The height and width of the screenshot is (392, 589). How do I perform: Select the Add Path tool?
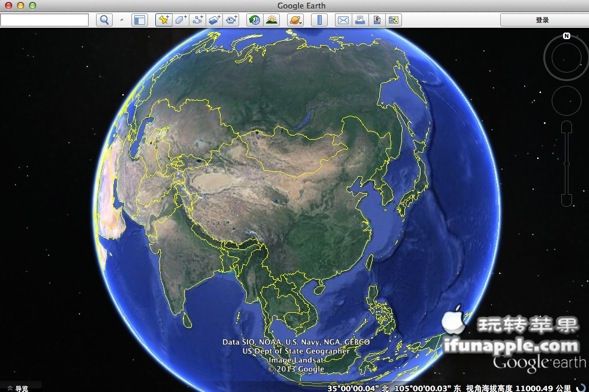coord(197,20)
